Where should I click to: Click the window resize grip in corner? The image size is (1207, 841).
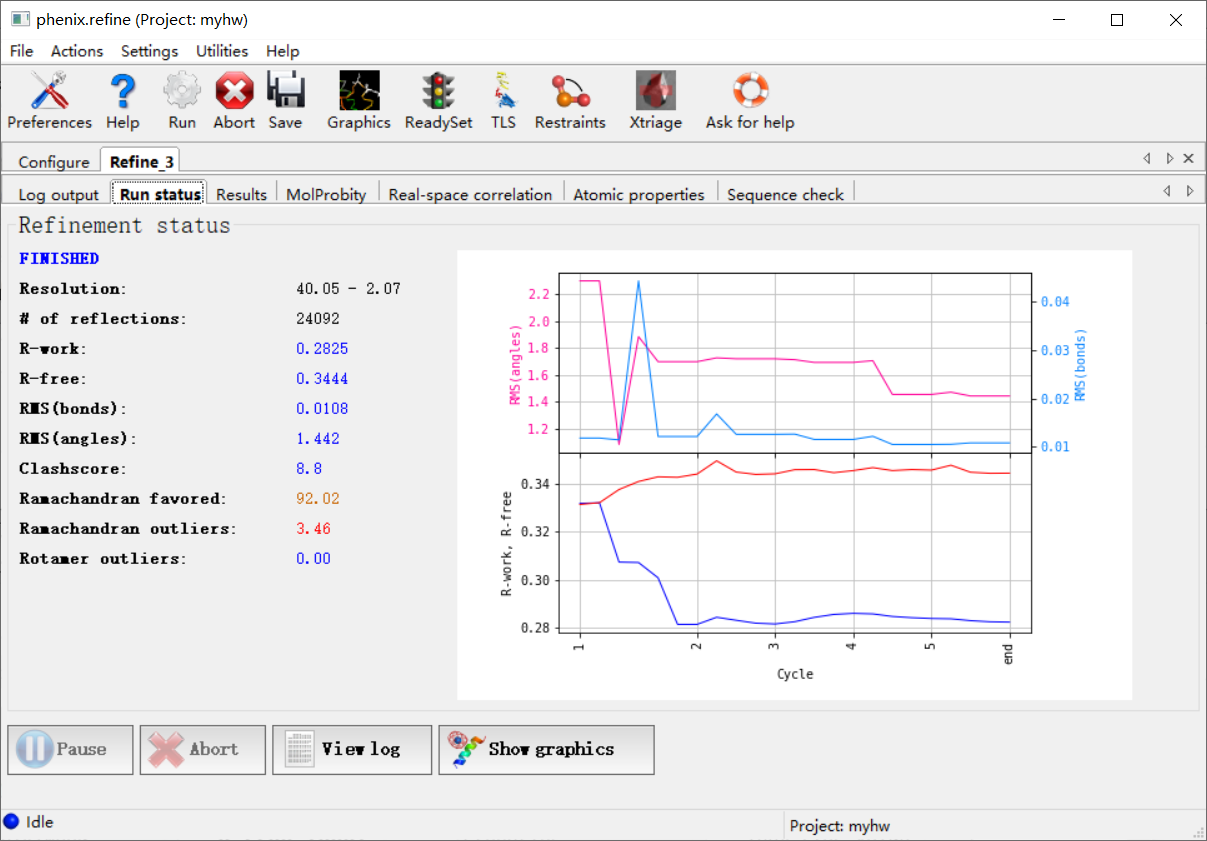point(1199,833)
